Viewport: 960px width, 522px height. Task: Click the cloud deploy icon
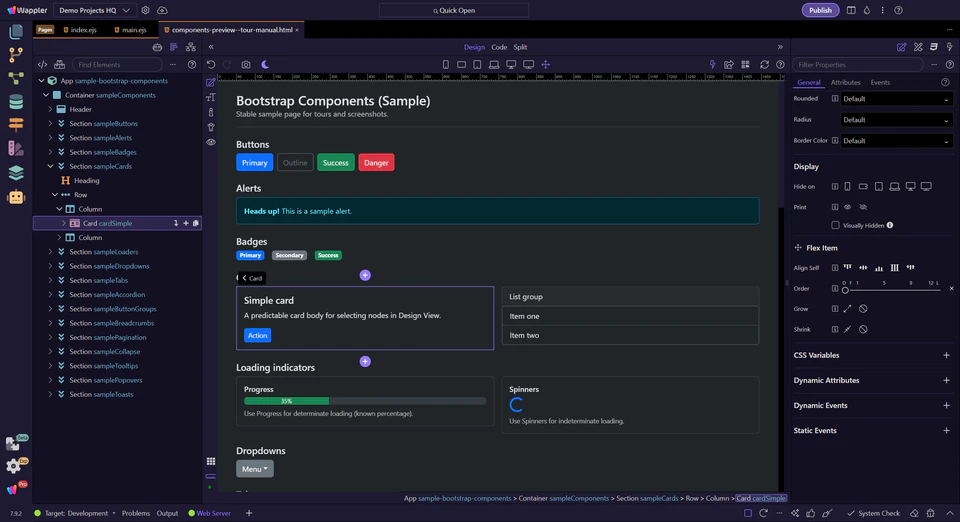162,10
